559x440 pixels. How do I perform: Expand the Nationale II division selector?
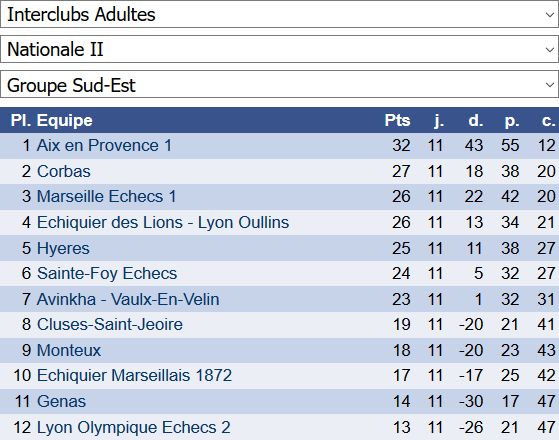tap(279, 49)
